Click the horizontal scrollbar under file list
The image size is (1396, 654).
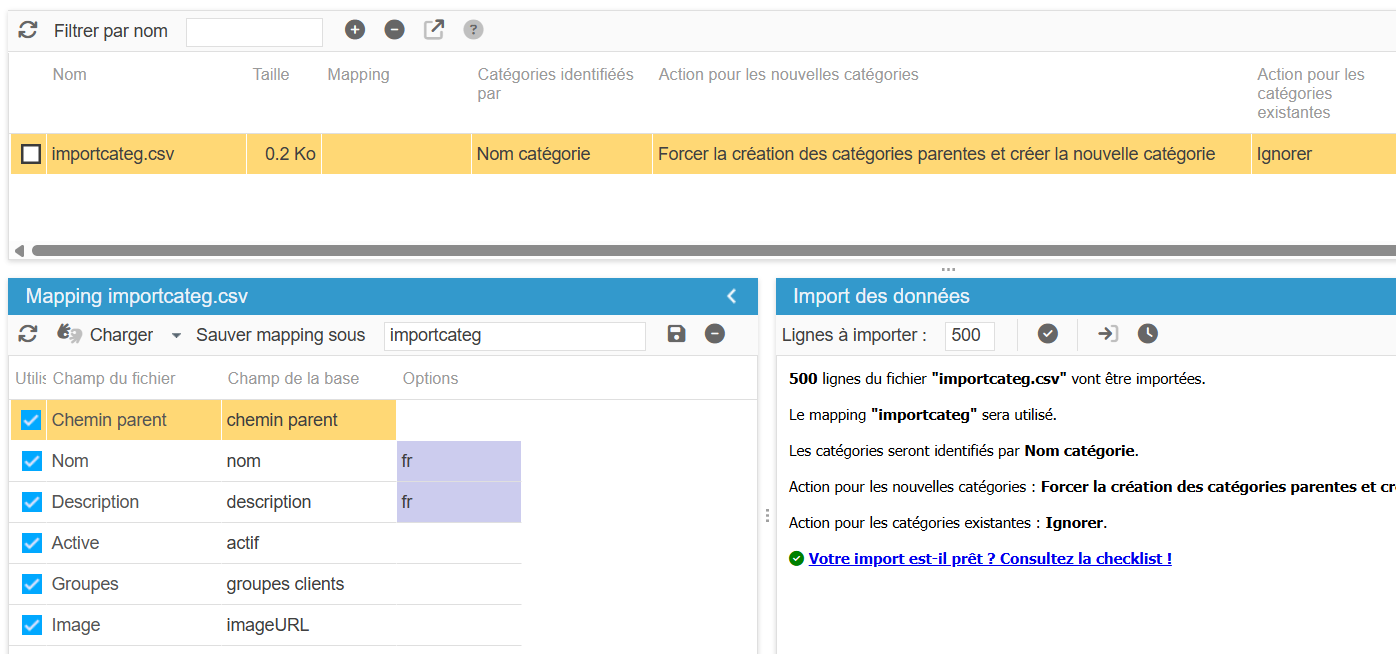700,250
